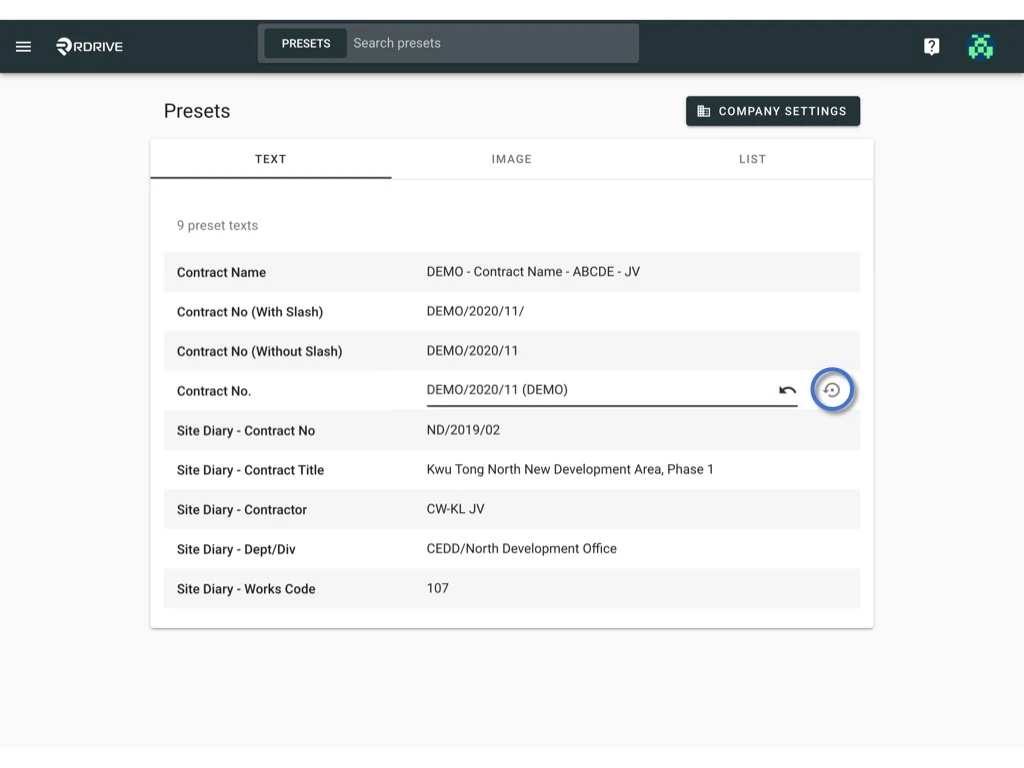Click 'Contract No (Without Slash)' label
The image size is (1024, 768).
(x=259, y=351)
